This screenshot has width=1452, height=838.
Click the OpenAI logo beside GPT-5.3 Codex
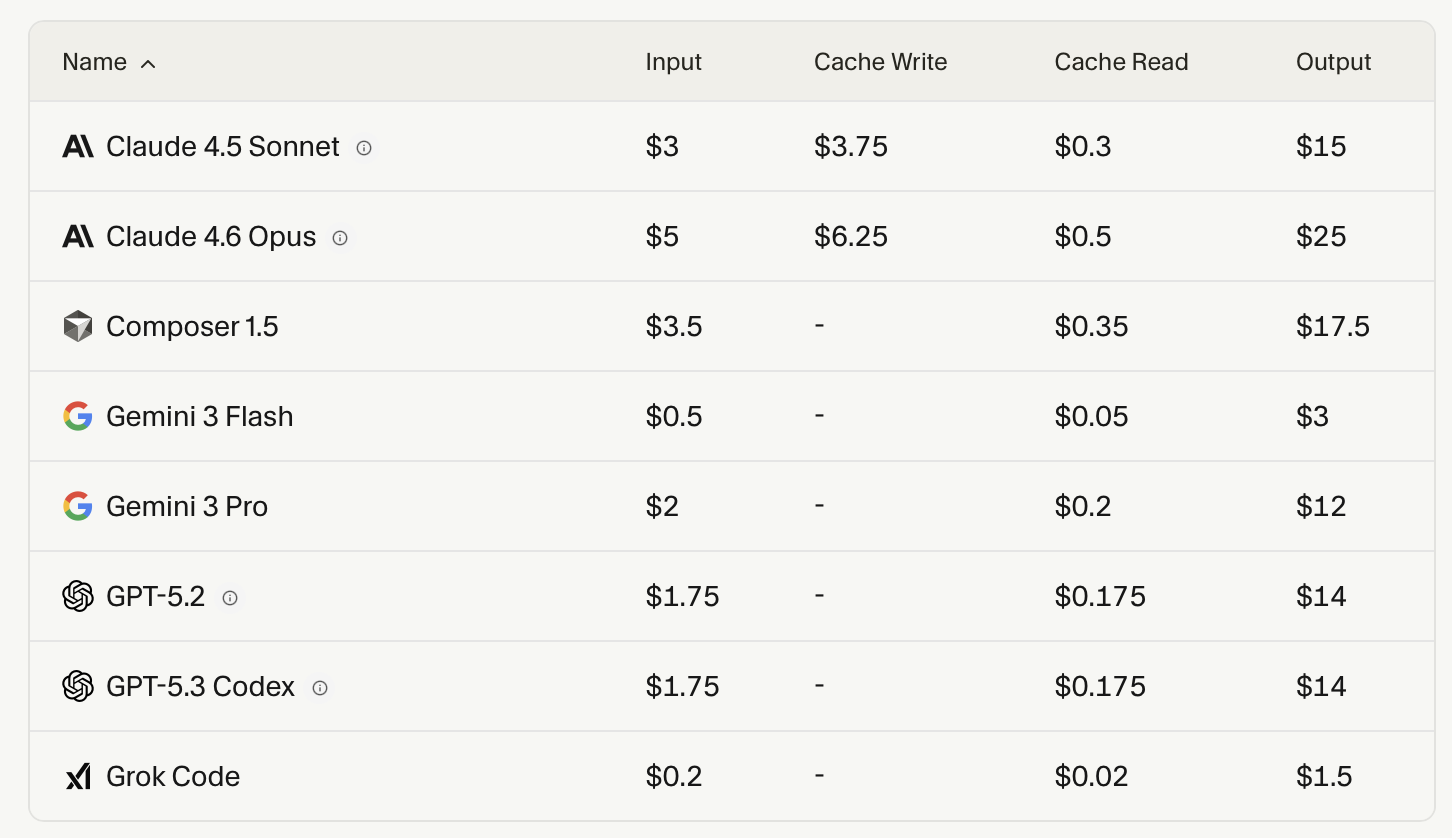coord(77,687)
